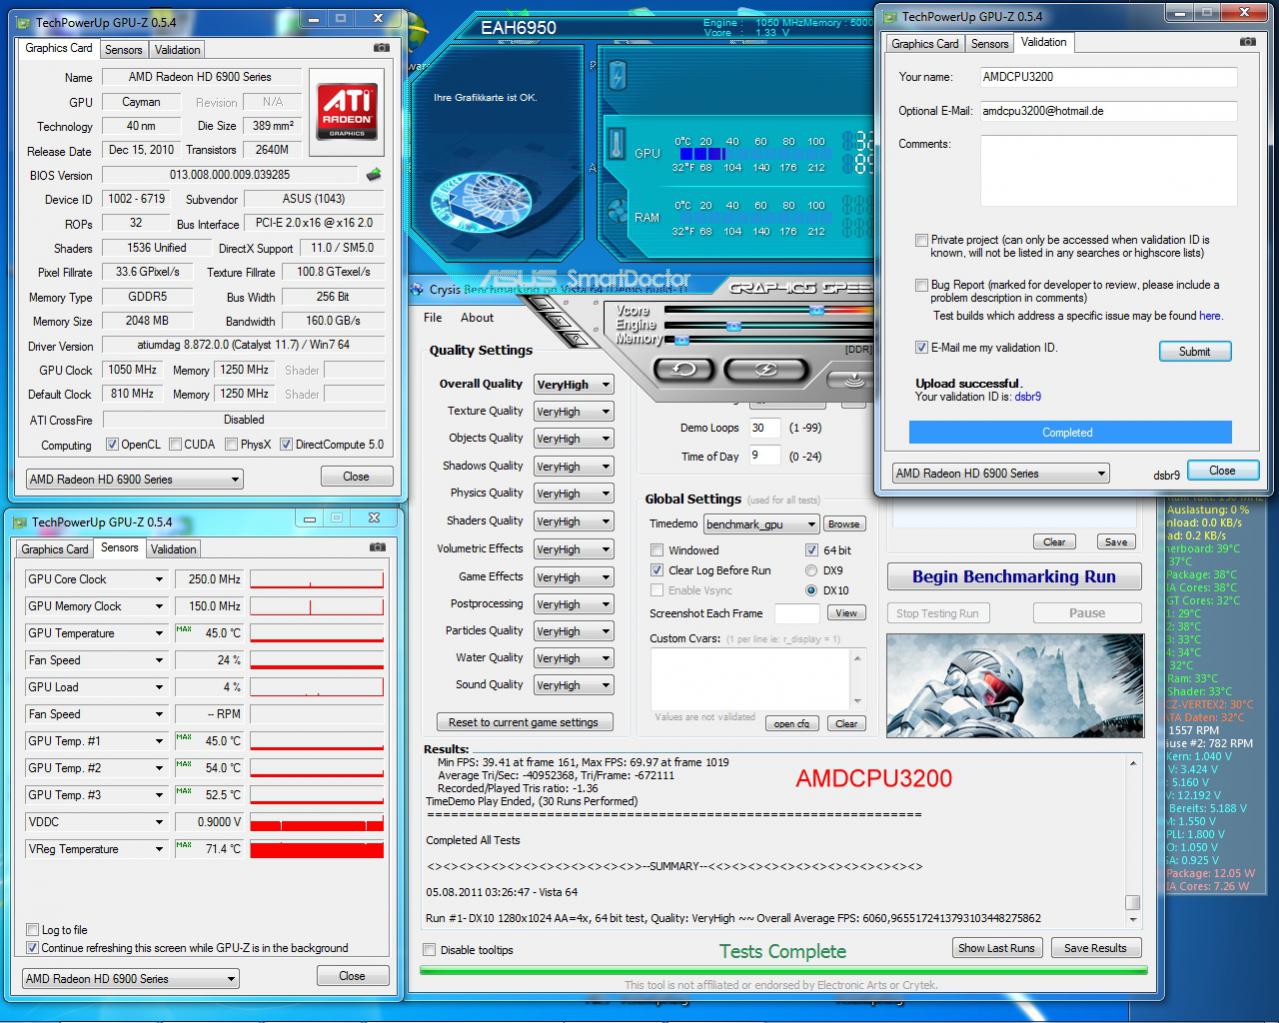Viewport: 1279px width, 1023px height.
Task: Click the Vcore slider handle
Action: (x=816, y=311)
